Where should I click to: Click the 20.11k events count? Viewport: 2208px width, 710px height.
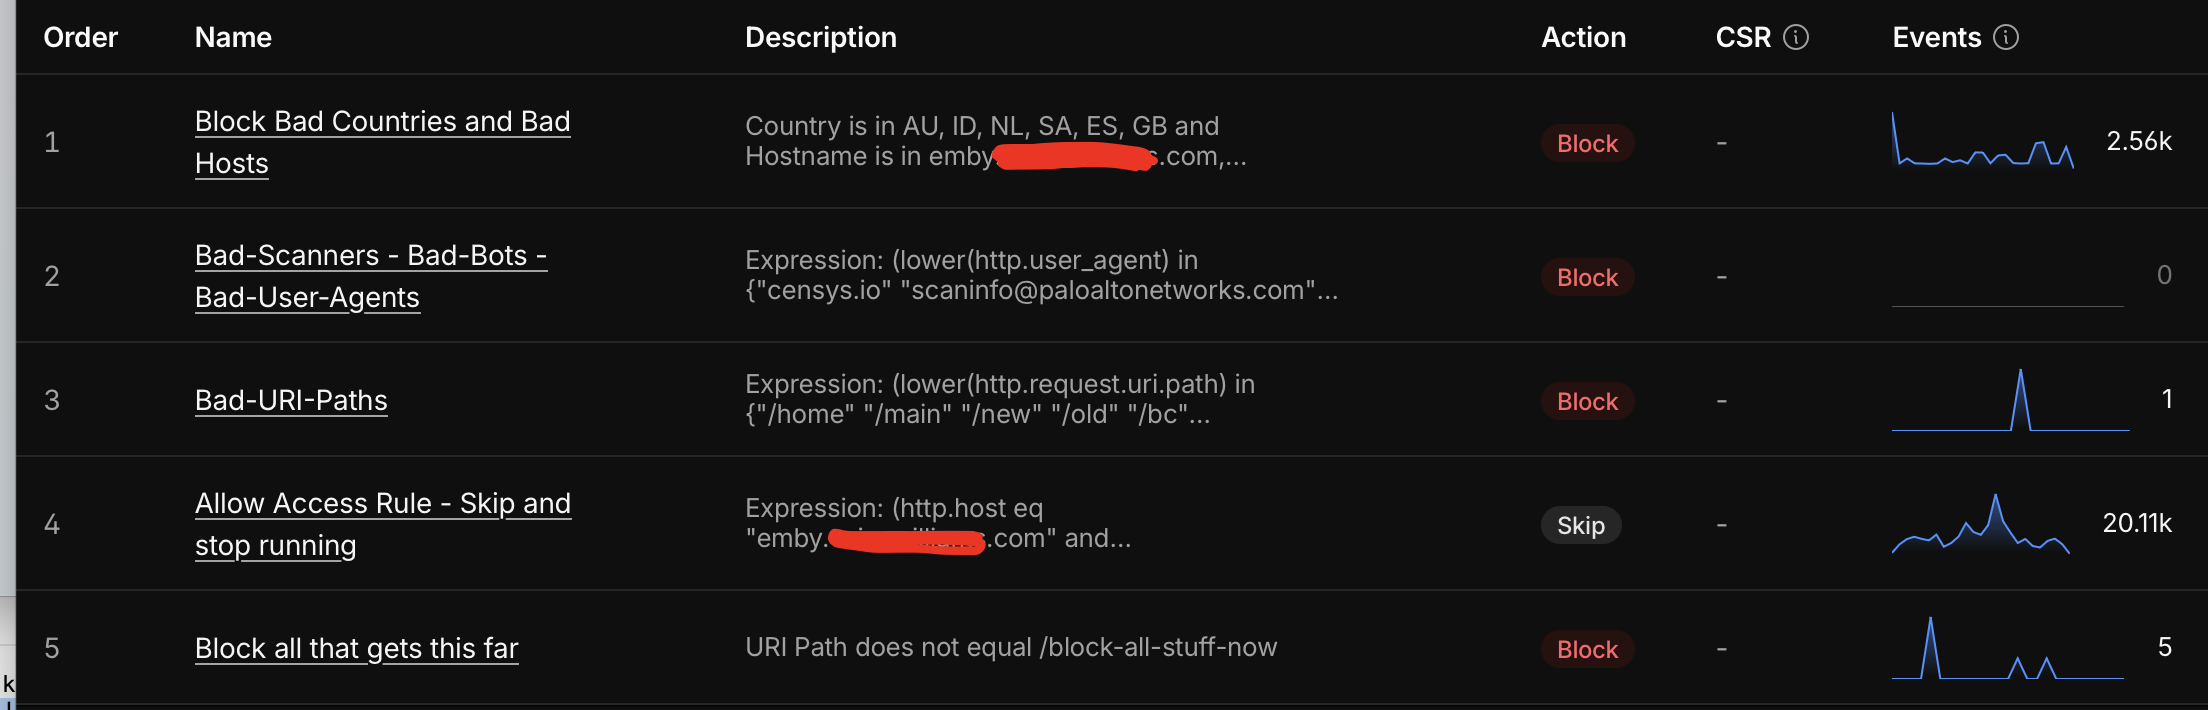pyautogui.click(x=2137, y=523)
